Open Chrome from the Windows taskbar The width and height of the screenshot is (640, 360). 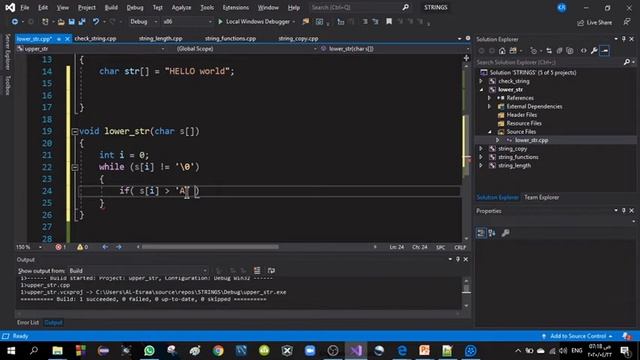(x=218, y=350)
